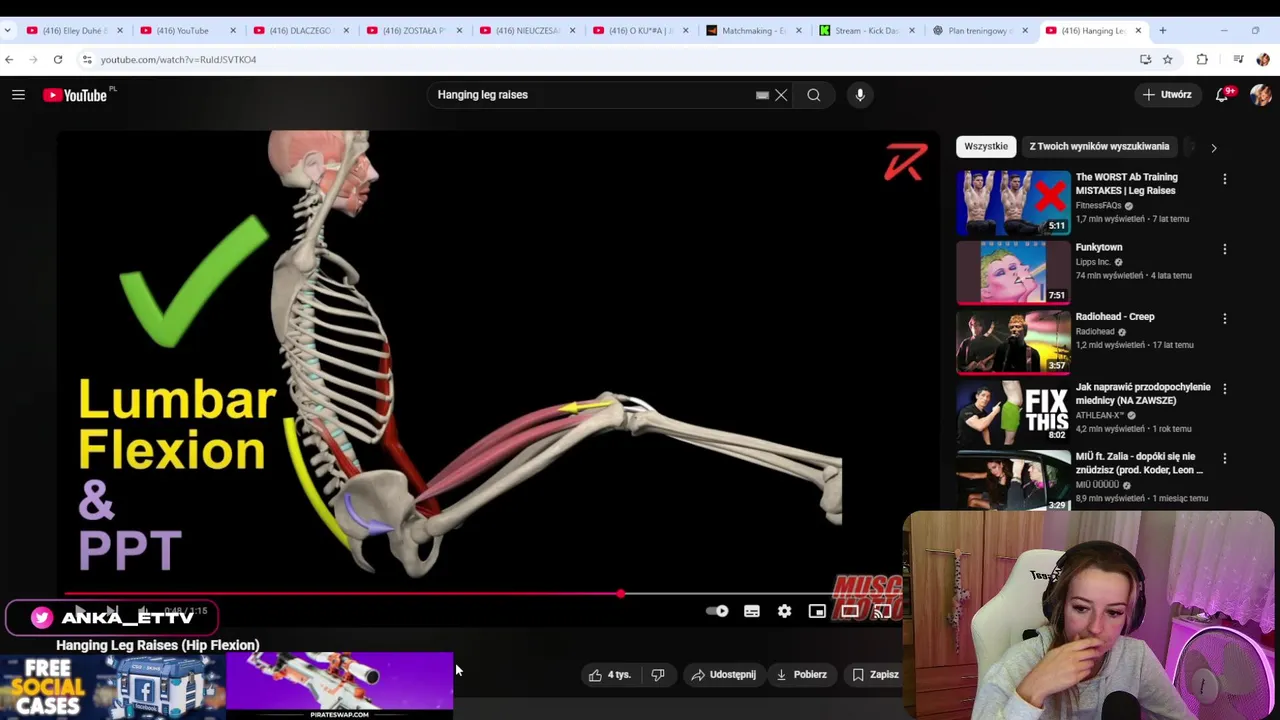Open options for The WORST Ab Training video

point(1225,179)
